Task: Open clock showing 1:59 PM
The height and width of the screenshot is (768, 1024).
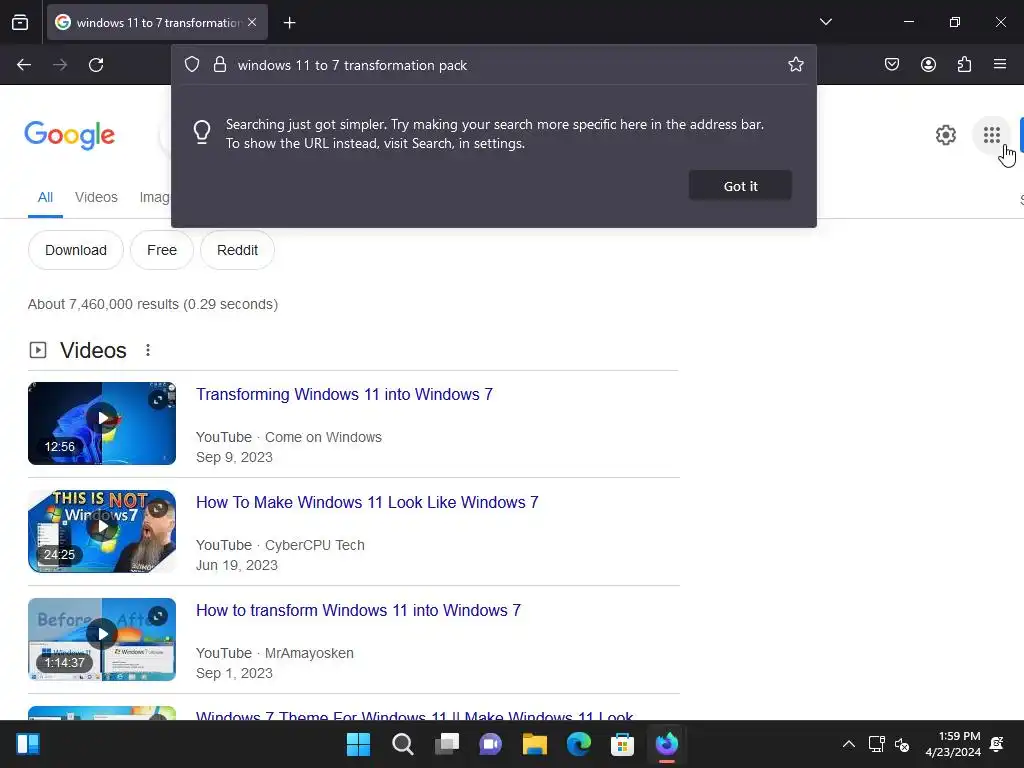Action: [x=953, y=744]
